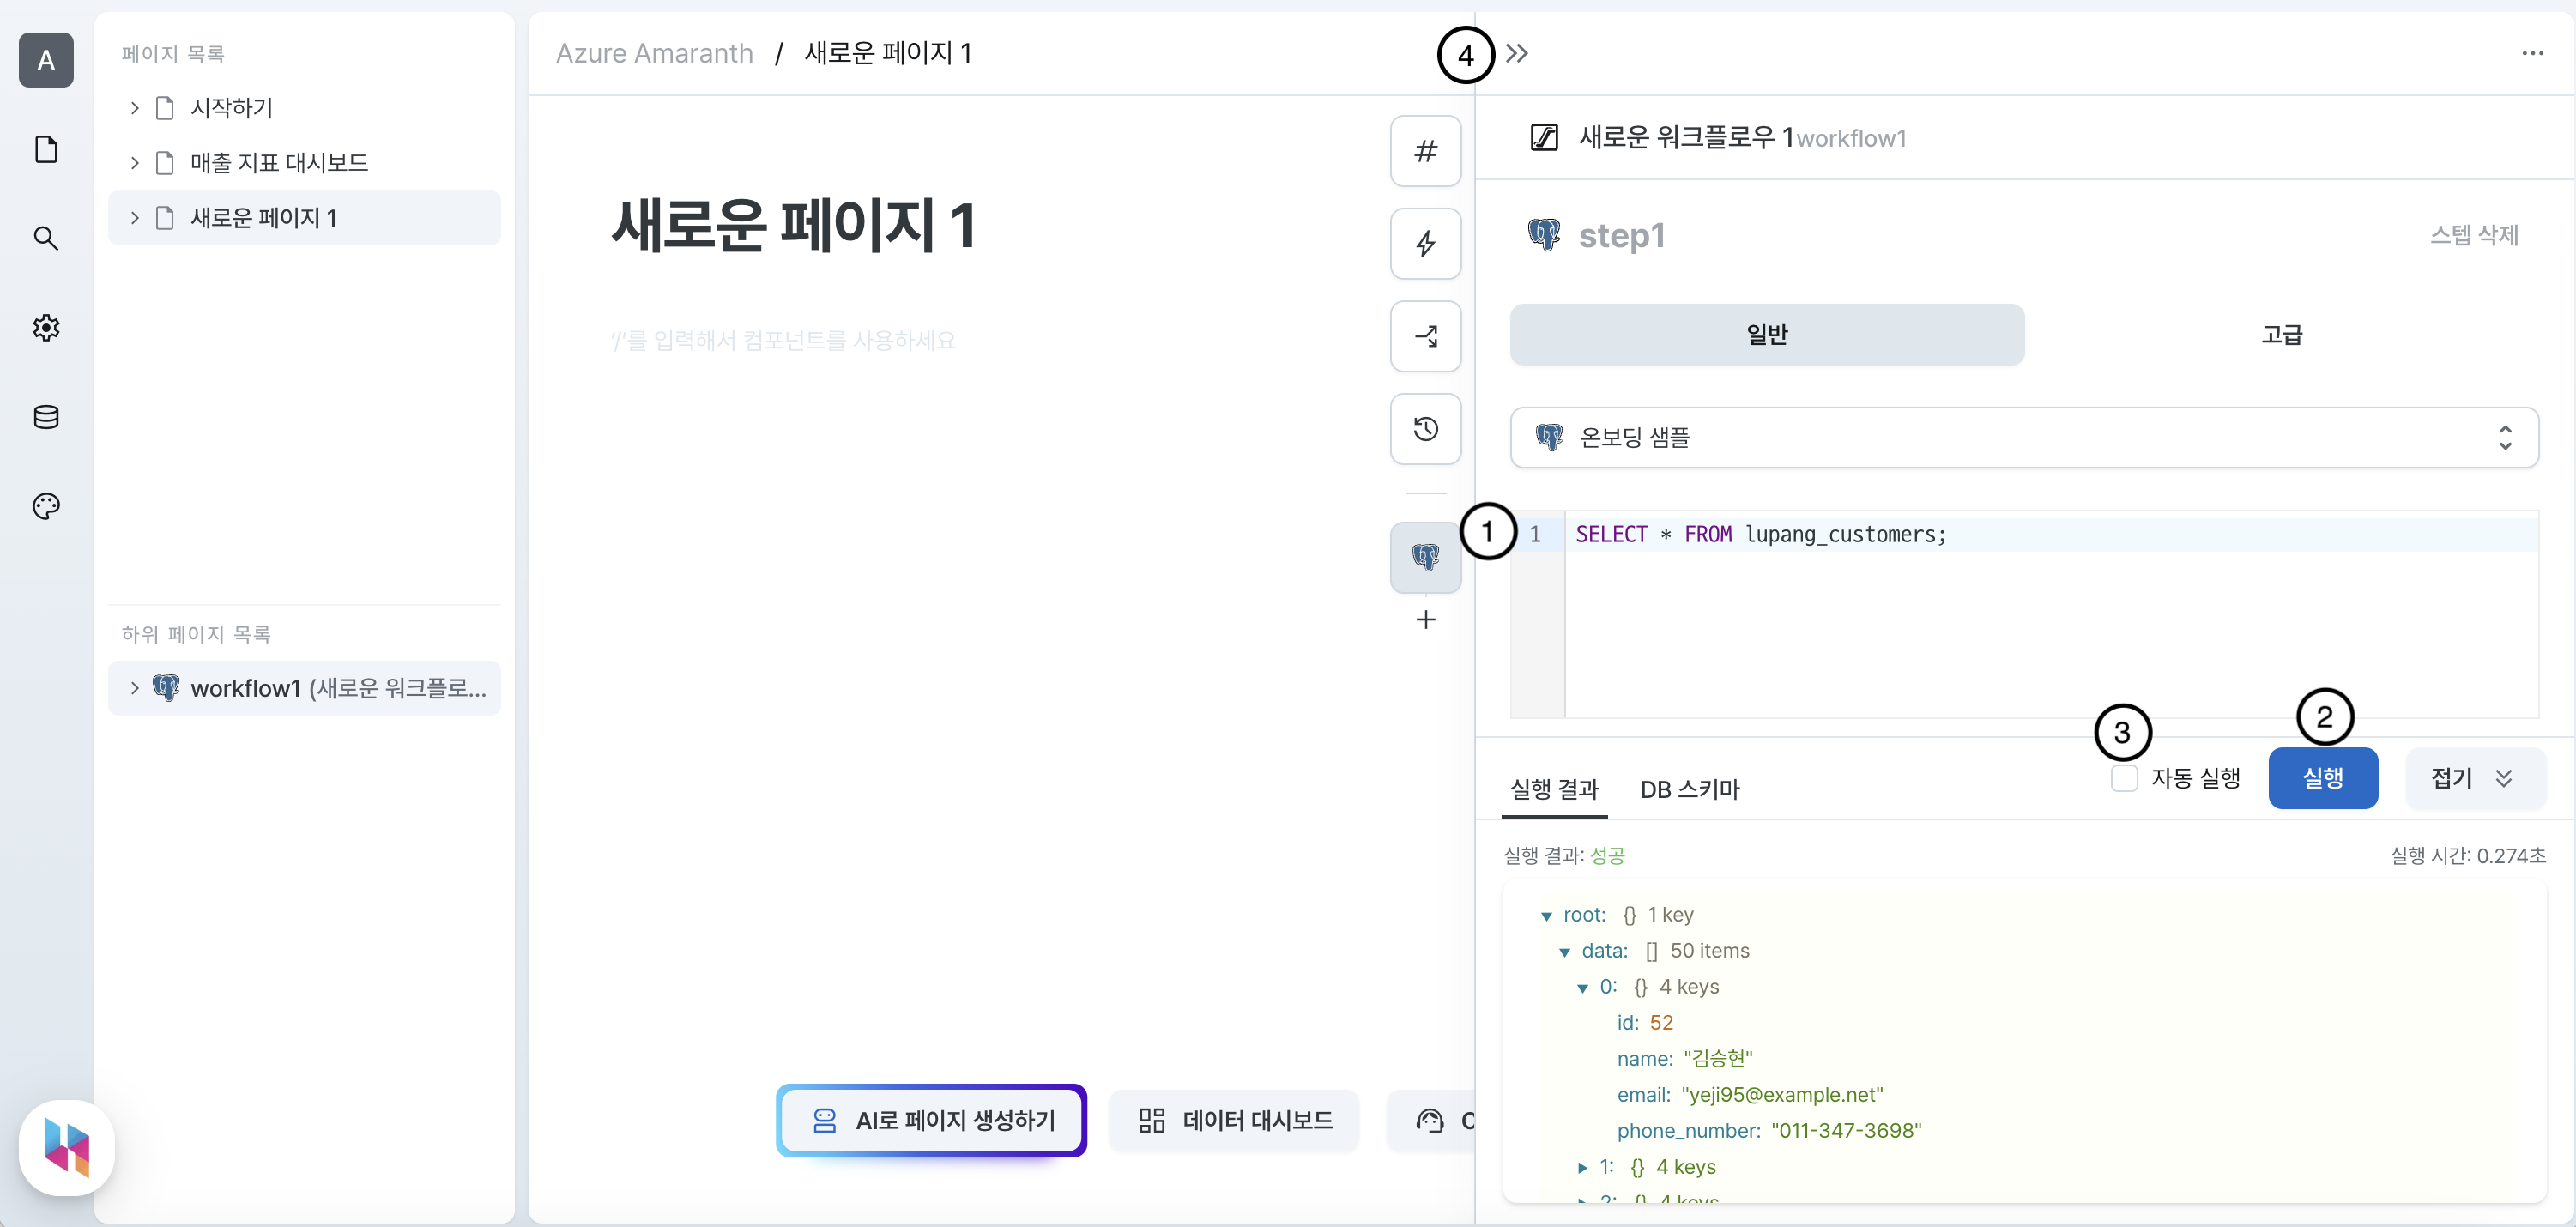
Task: Click the workflow1 elephant icon in subpage list
Action: pyautogui.click(x=166, y=688)
